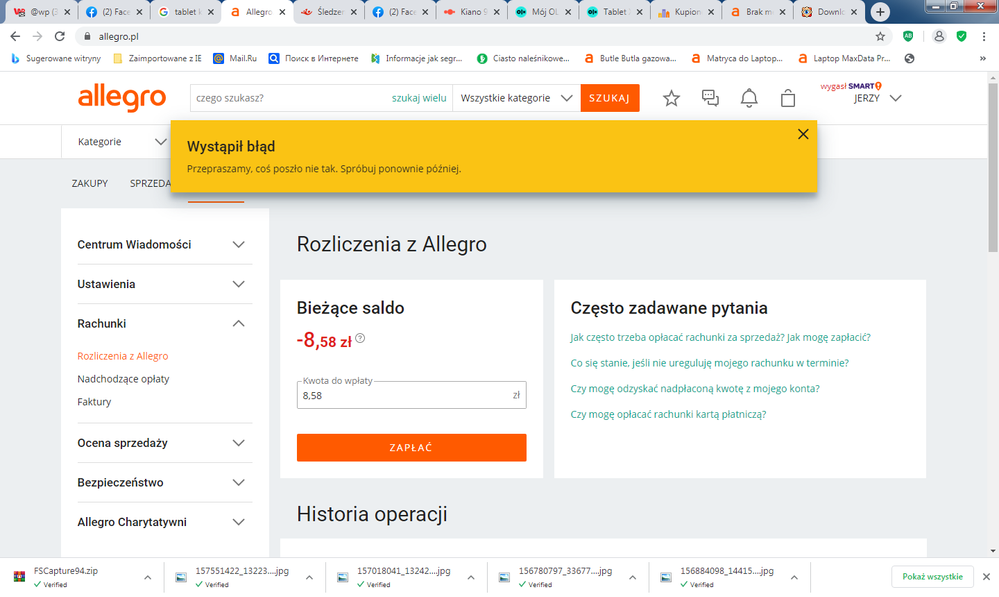Open Faktury link
The height and width of the screenshot is (597, 999).
click(x=94, y=402)
